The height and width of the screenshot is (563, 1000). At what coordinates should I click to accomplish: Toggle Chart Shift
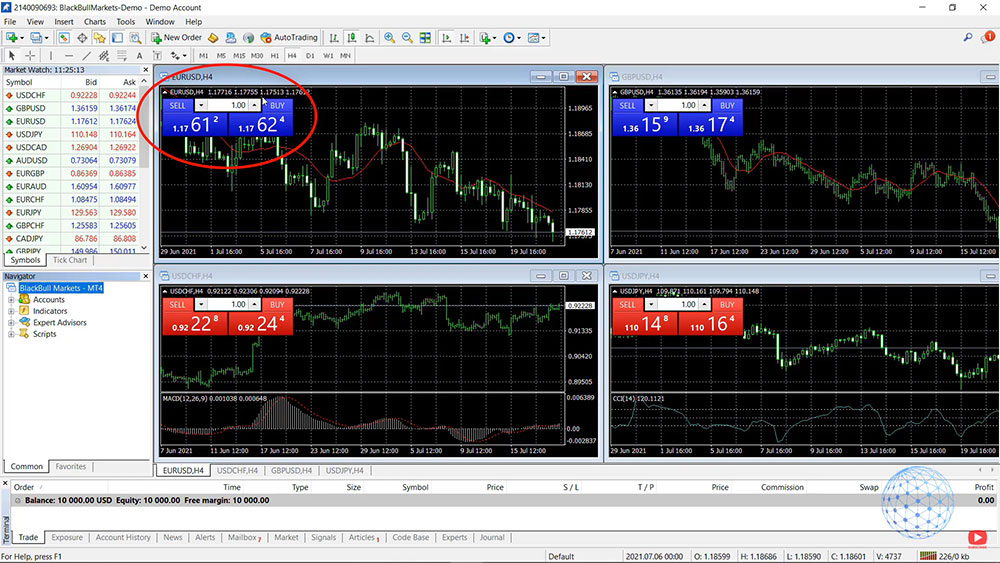click(464, 38)
